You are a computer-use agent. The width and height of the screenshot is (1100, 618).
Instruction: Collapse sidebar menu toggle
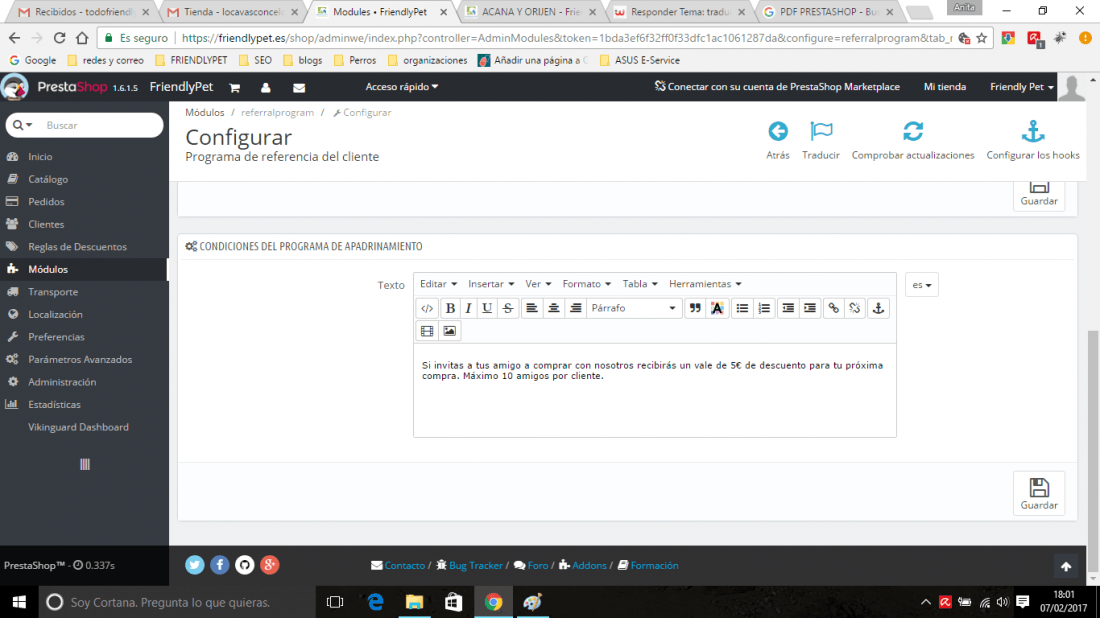click(85, 464)
